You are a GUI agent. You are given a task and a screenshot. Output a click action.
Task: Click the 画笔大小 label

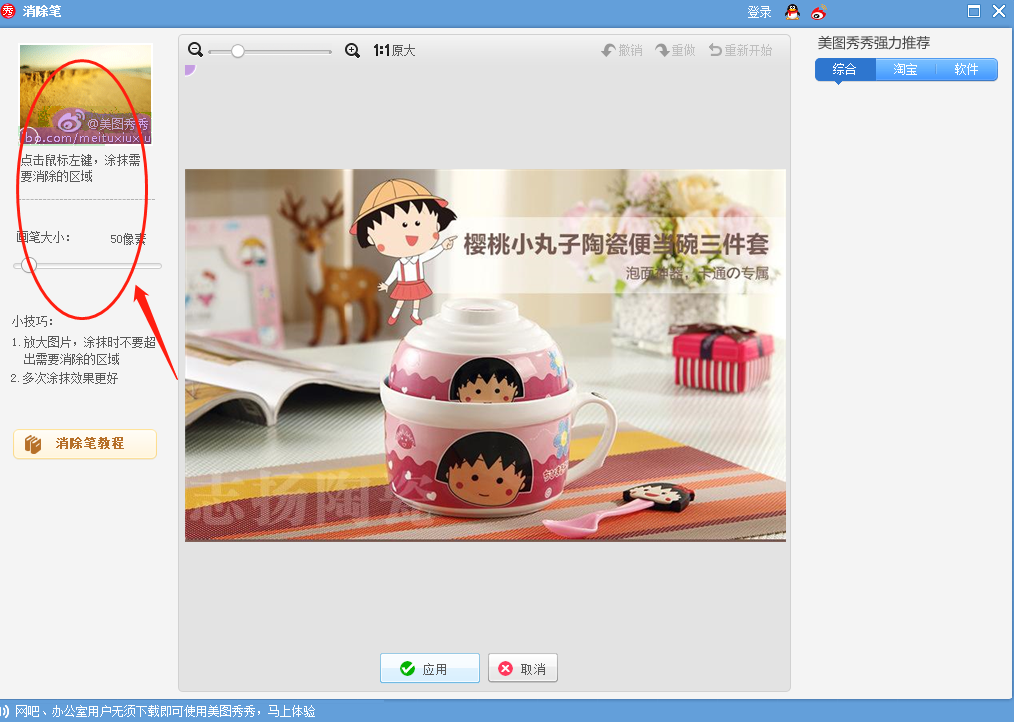point(43,237)
